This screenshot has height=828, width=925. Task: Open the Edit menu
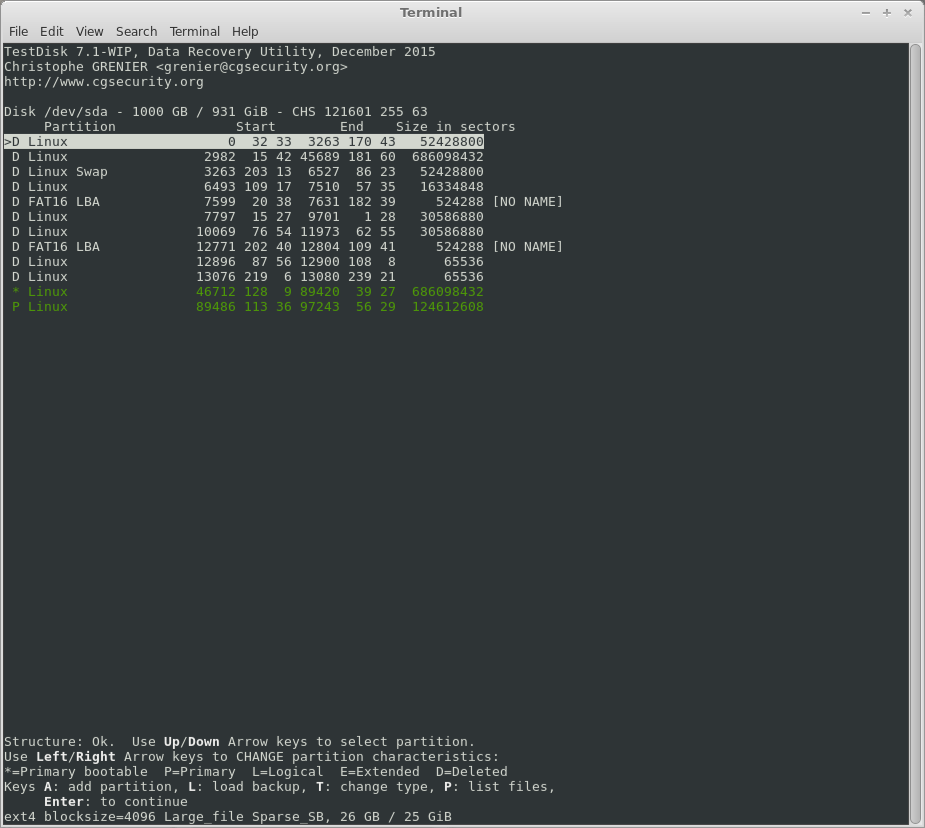pyautogui.click(x=52, y=31)
